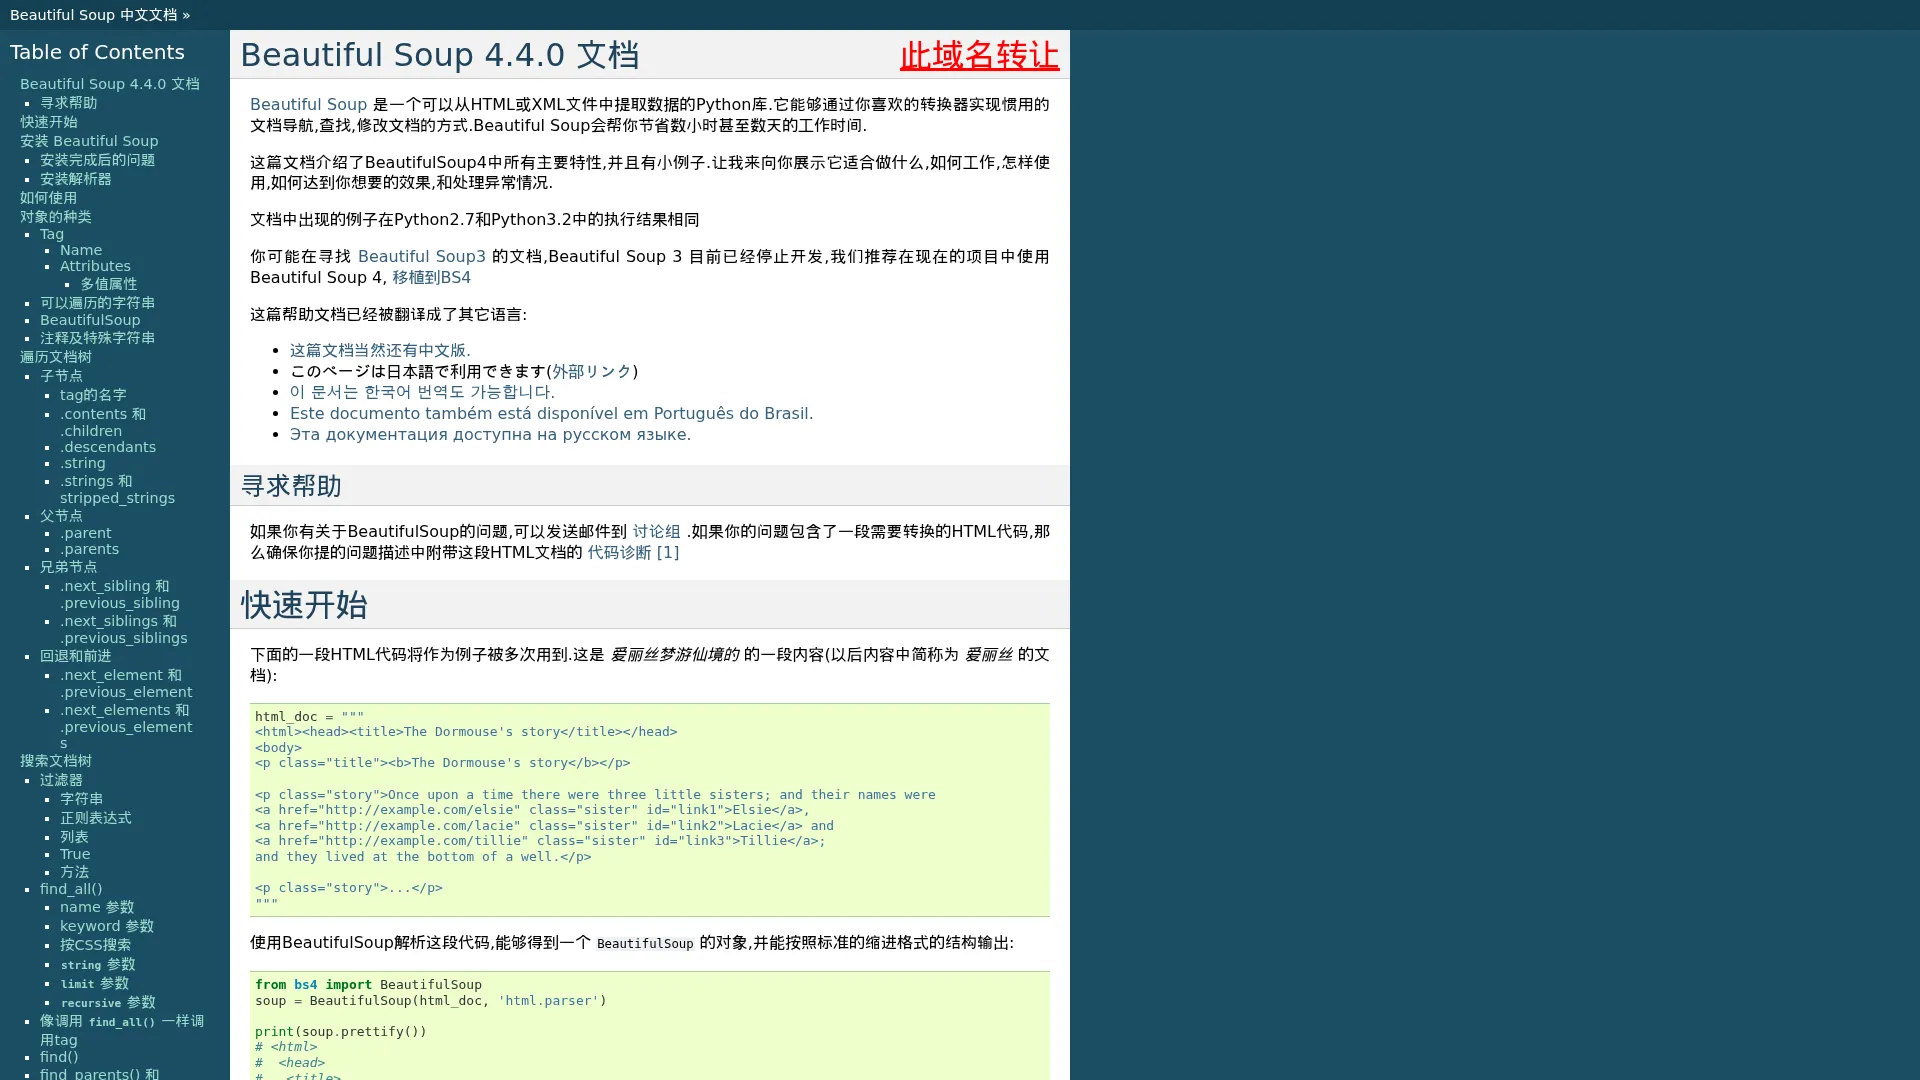Select Name entry in table of contents
1920x1080 pixels.
pos(81,250)
